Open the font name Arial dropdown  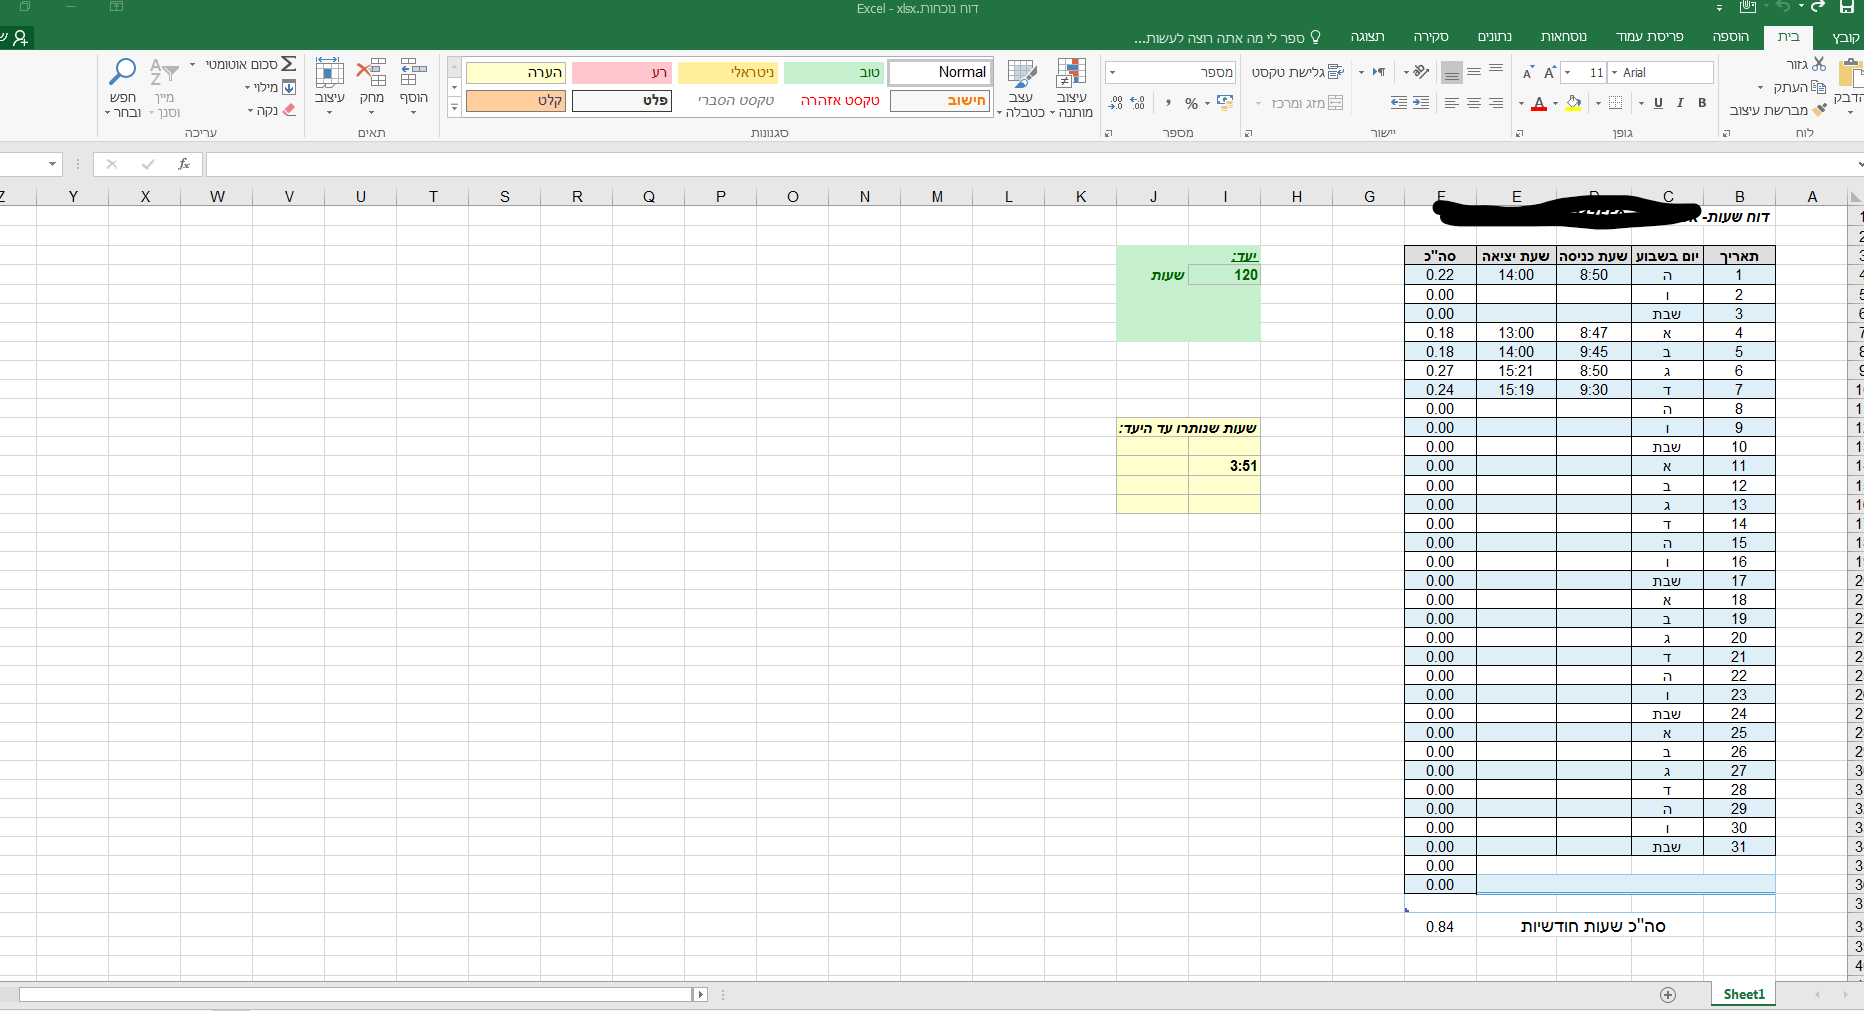point(1614,72)
